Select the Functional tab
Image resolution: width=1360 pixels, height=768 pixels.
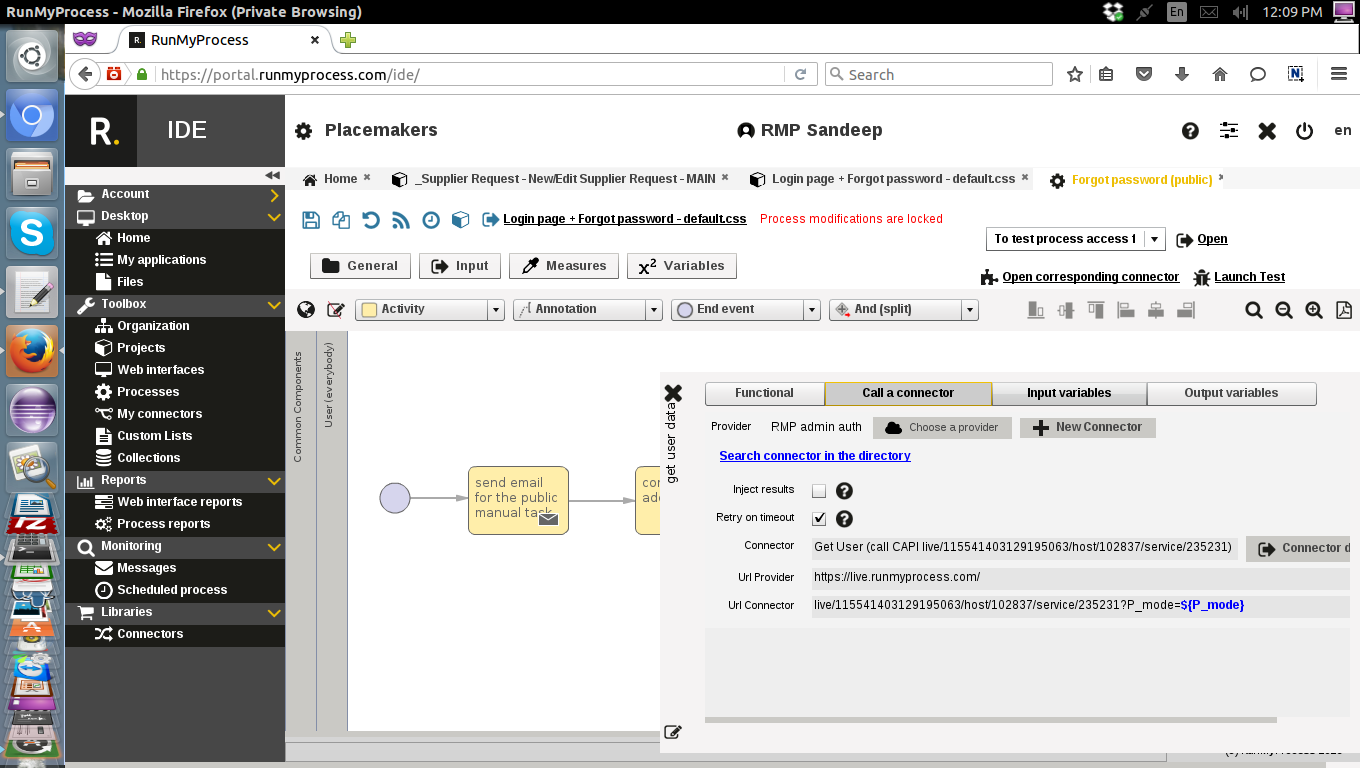point(764,393)
